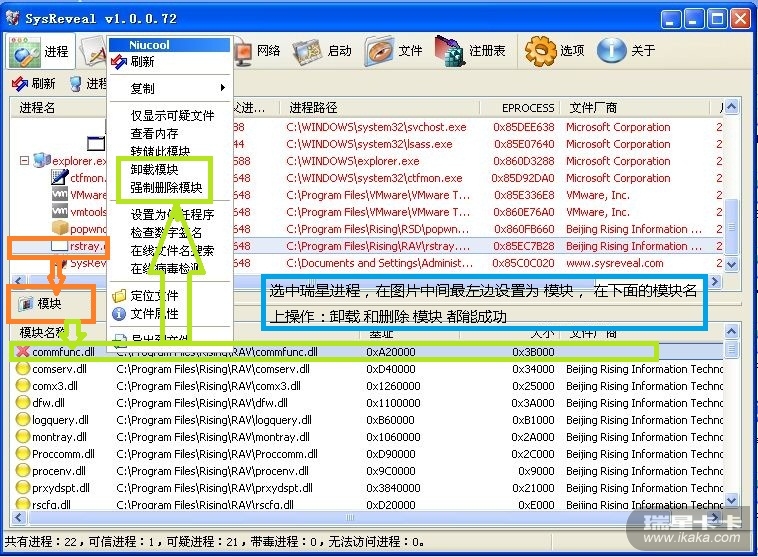
Task: Click path C:\WINDOWS\system32\svchost.exe
Action: click(376, 127)
